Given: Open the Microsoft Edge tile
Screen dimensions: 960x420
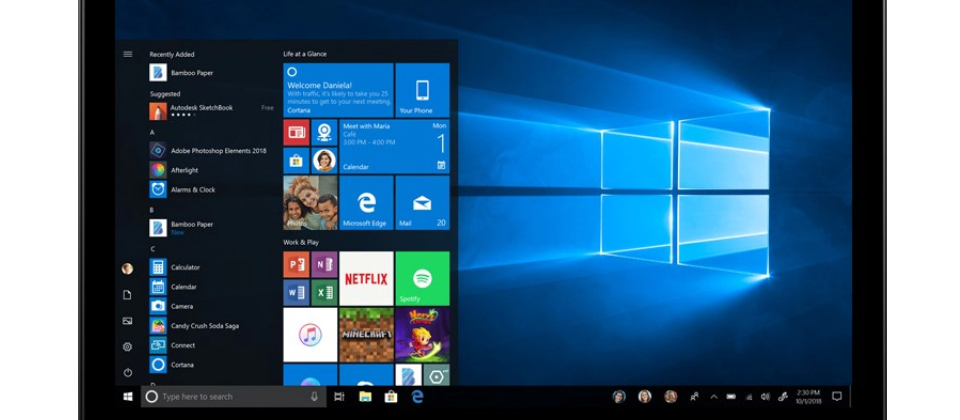Looking at the screenshot, I should [366, 203].
